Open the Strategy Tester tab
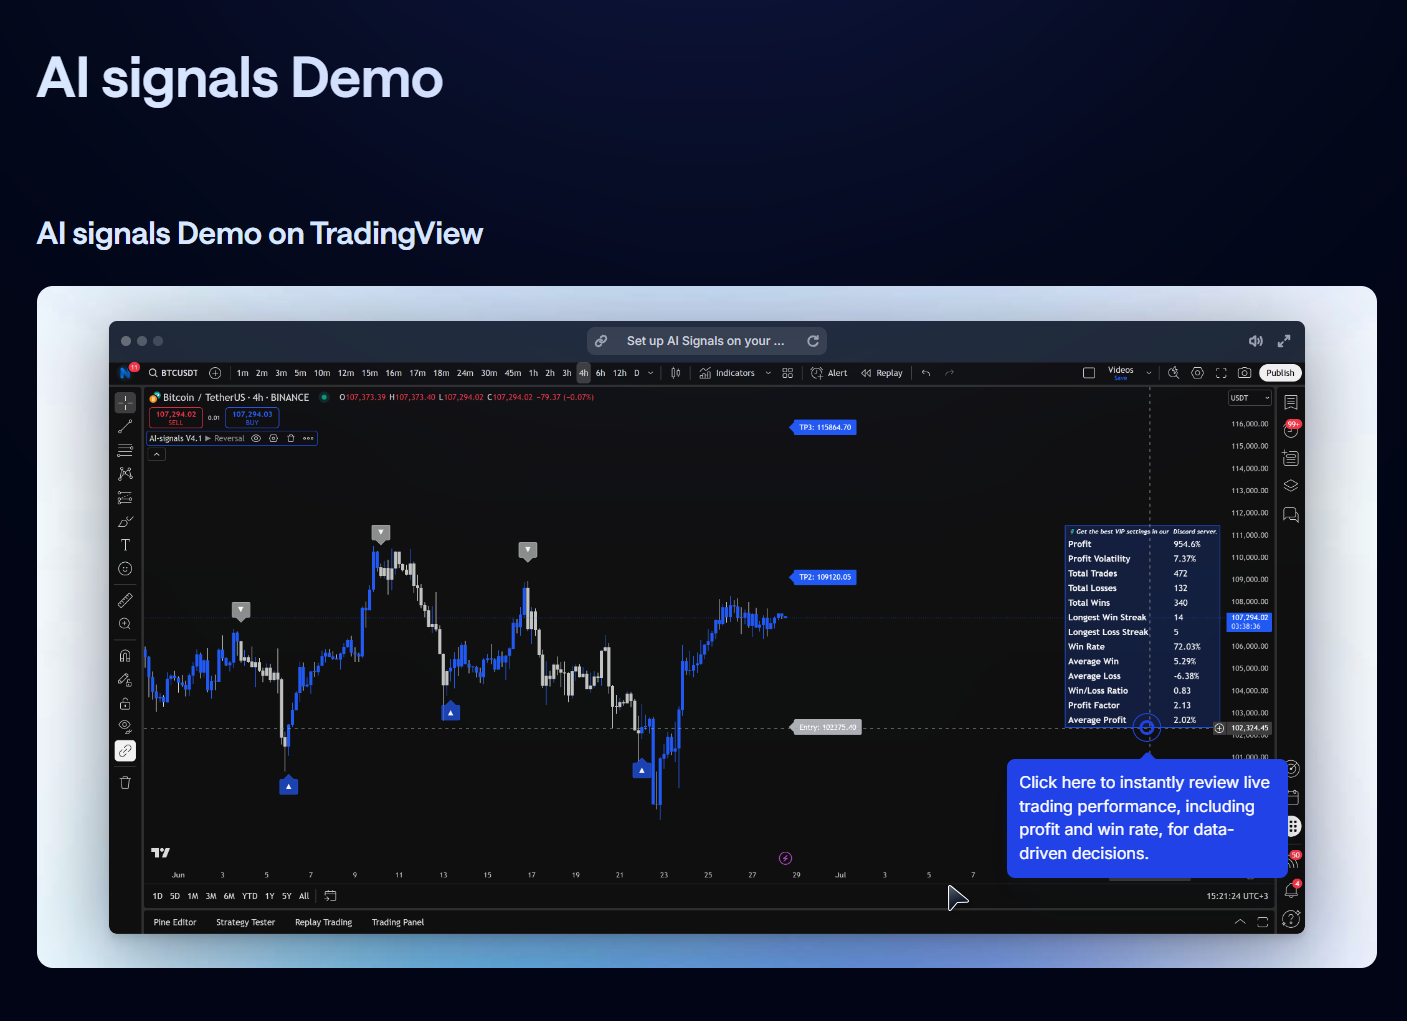 pos(245,922)
